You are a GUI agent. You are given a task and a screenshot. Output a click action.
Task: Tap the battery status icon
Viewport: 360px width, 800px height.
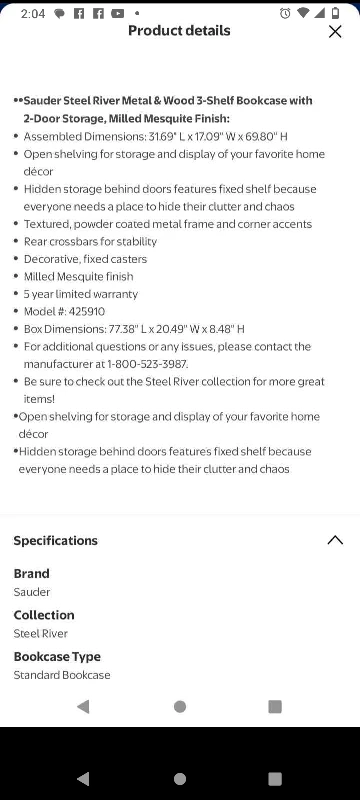(x=336, y=13)
